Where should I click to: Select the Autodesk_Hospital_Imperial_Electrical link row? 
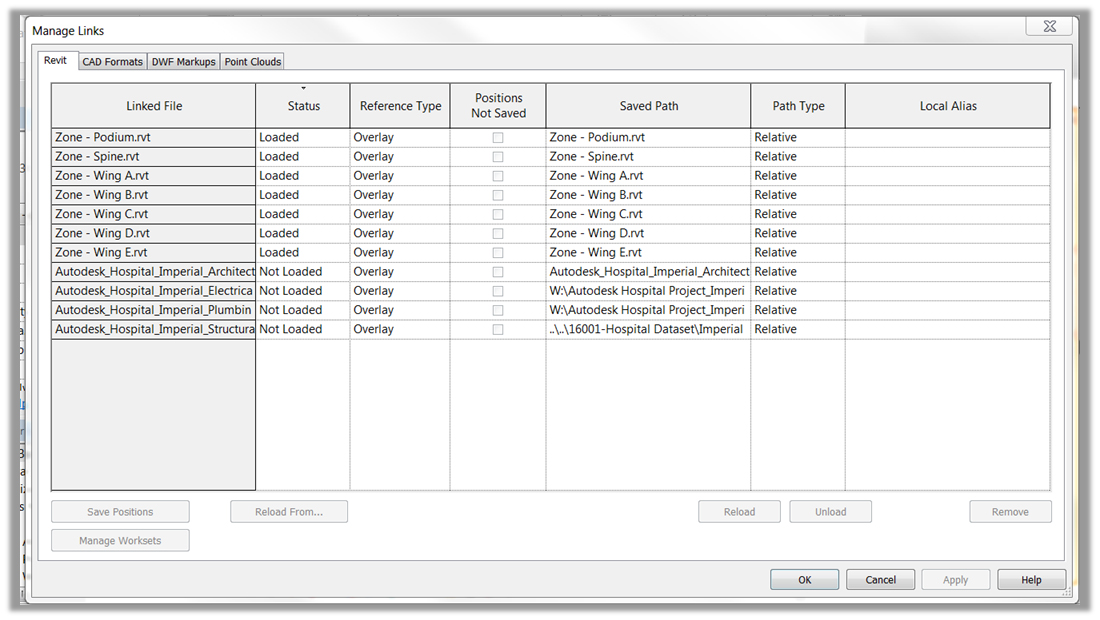click(153, 290)
